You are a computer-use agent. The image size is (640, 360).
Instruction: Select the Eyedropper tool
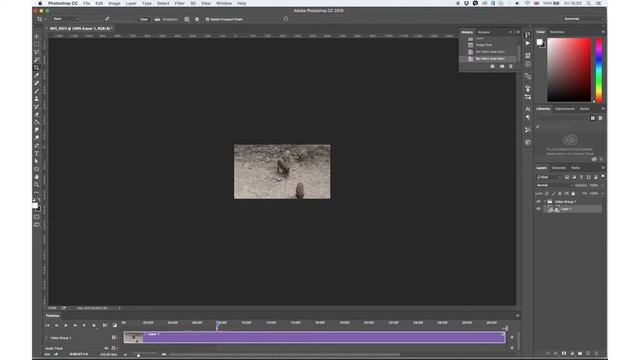[x=37, y=75]
